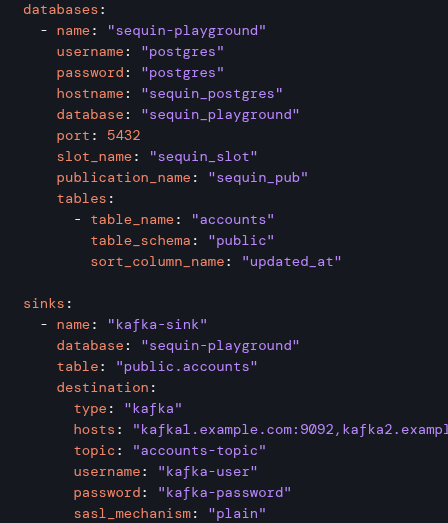The width and height of the screenshot is (448, 523).
Task: Click the "destination:" key
Action: (x=106, y=388)
